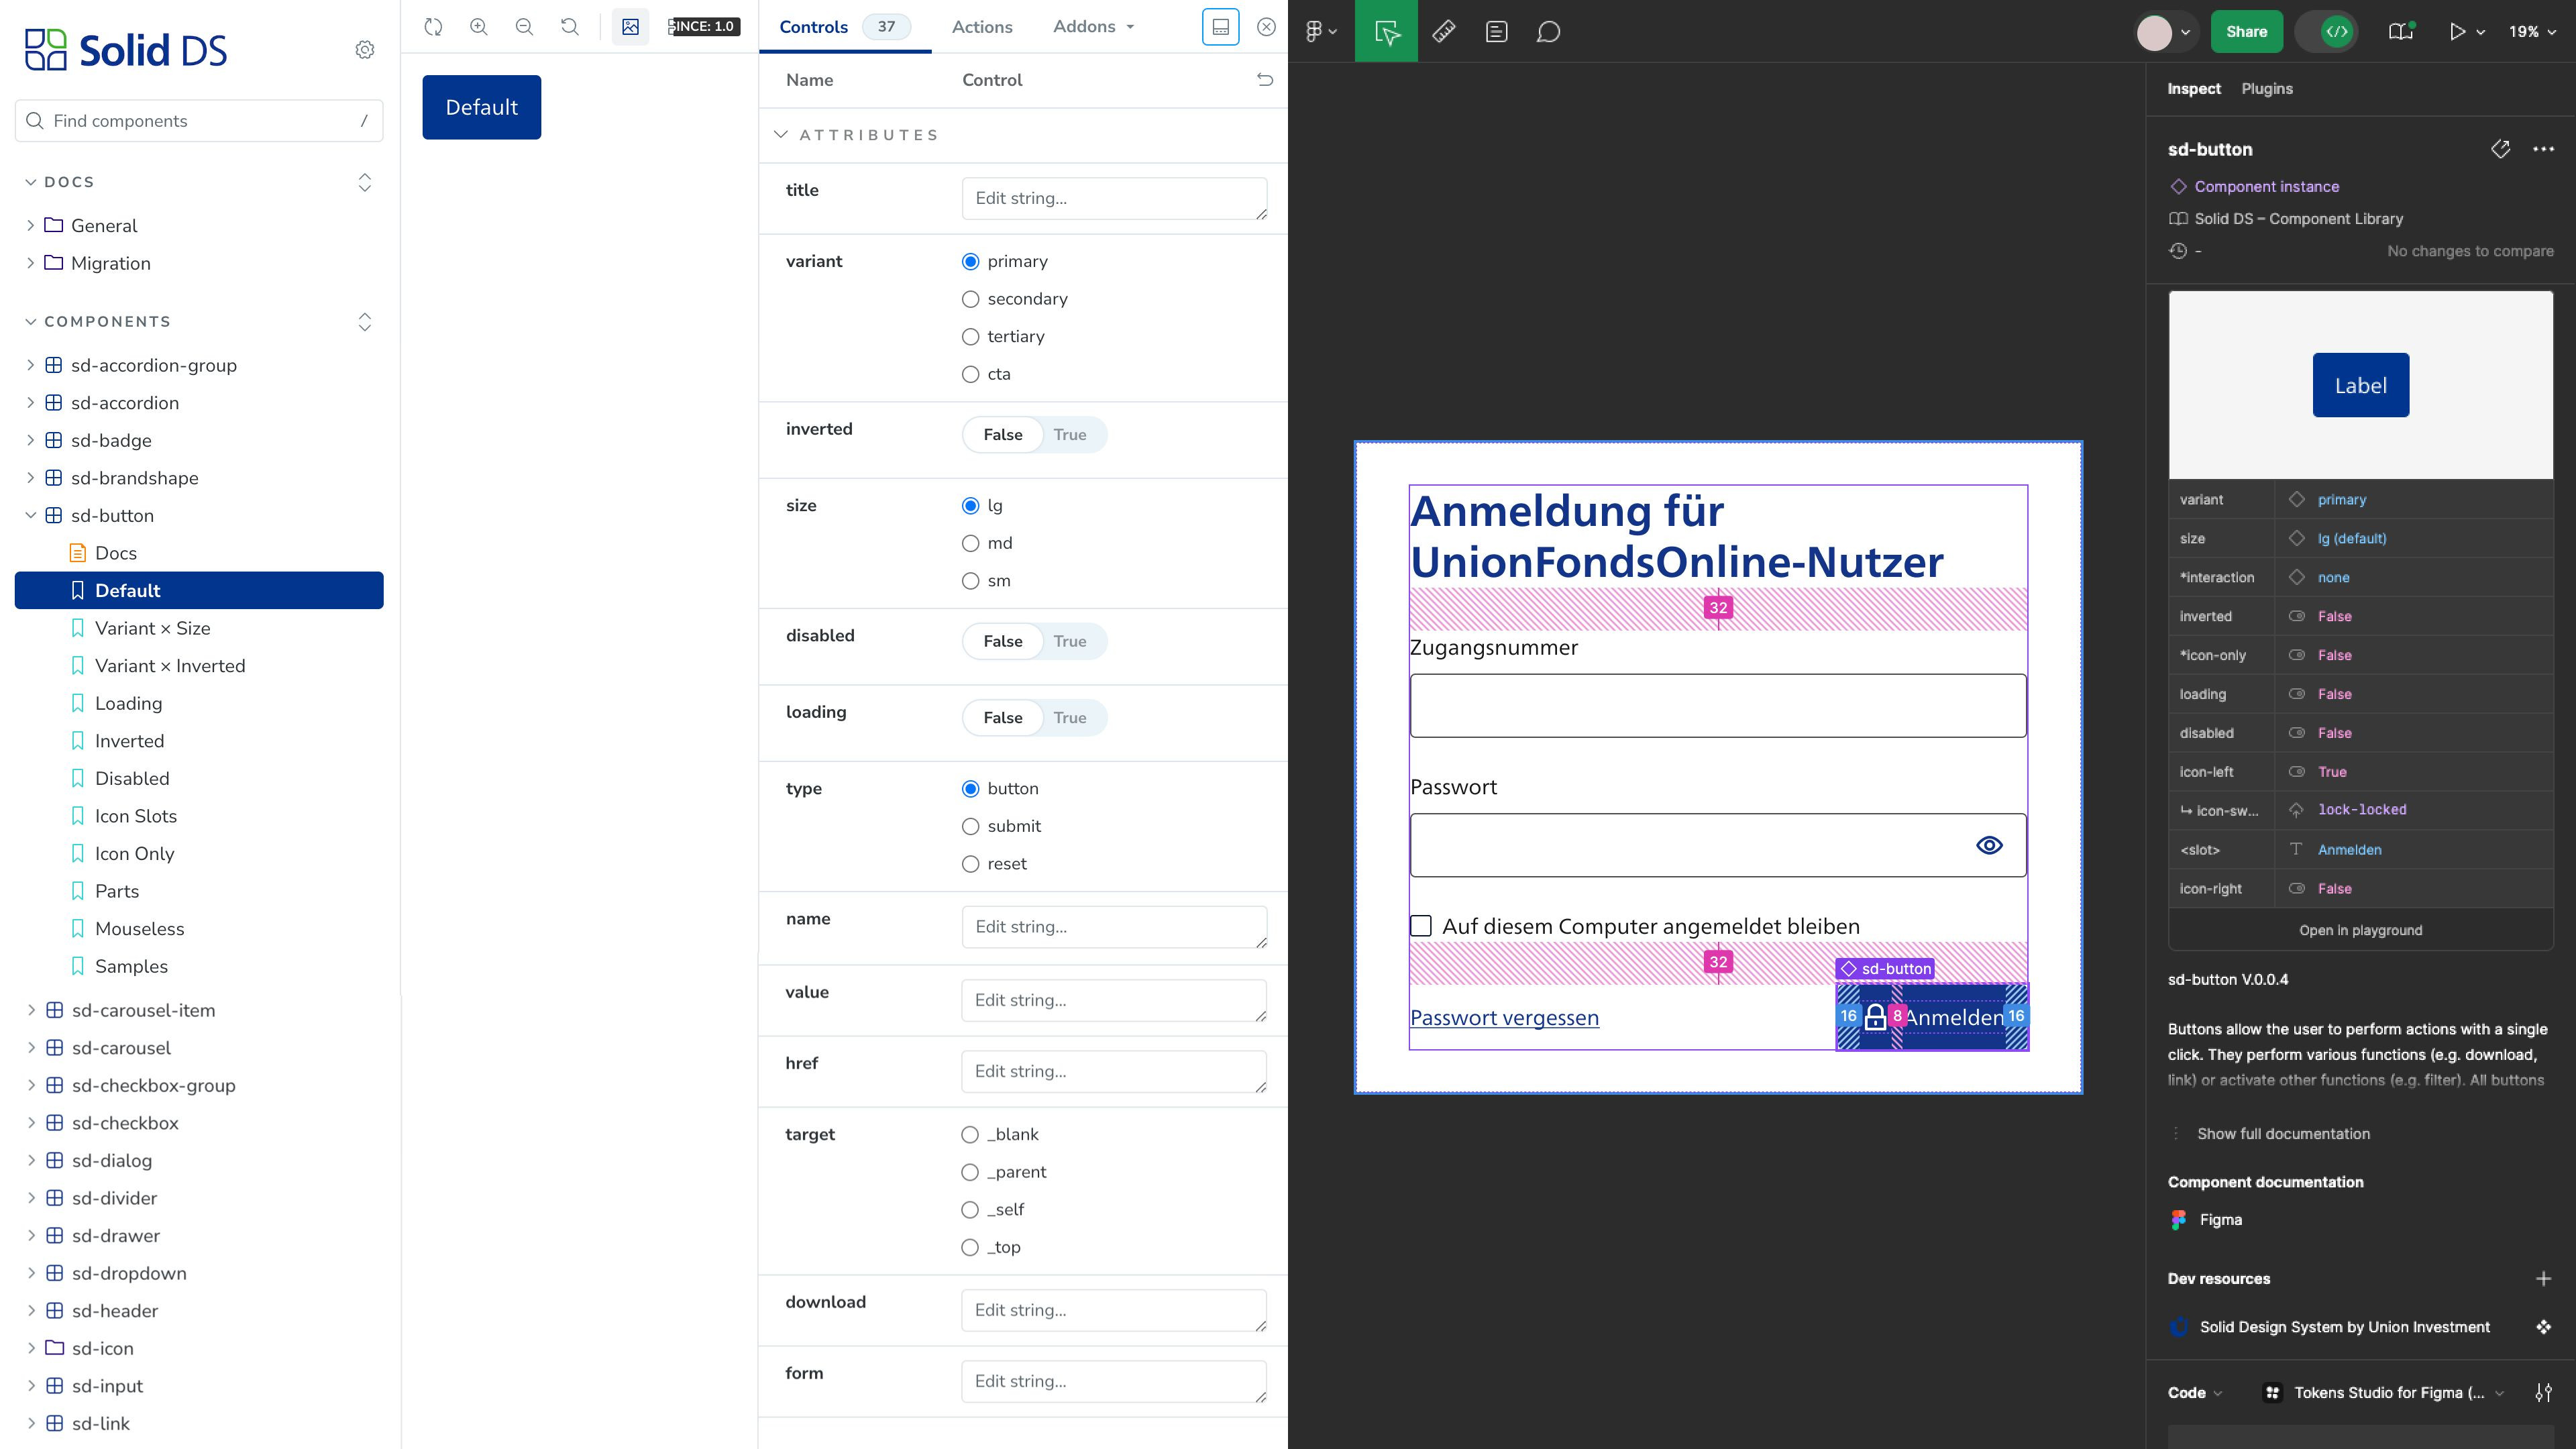
Task: Open the Plugins tab in Figma inspect panel
Action: 2267,88
